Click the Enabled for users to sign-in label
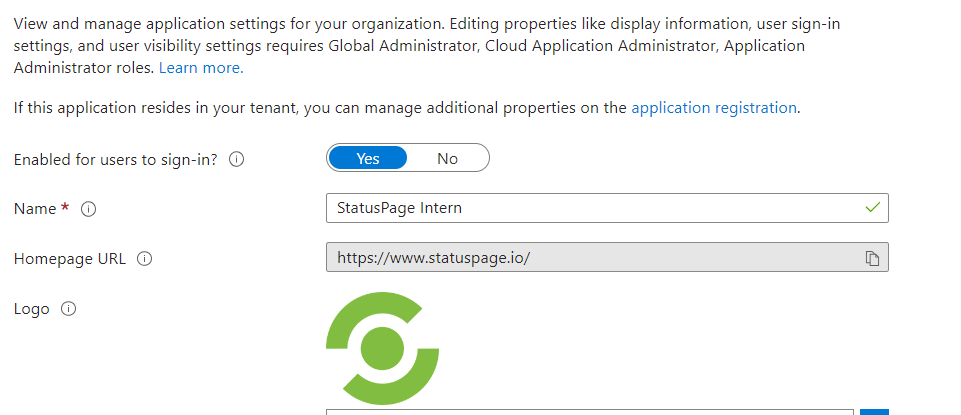The width and height of the screenshot is (961, 415). pos(116,159)
